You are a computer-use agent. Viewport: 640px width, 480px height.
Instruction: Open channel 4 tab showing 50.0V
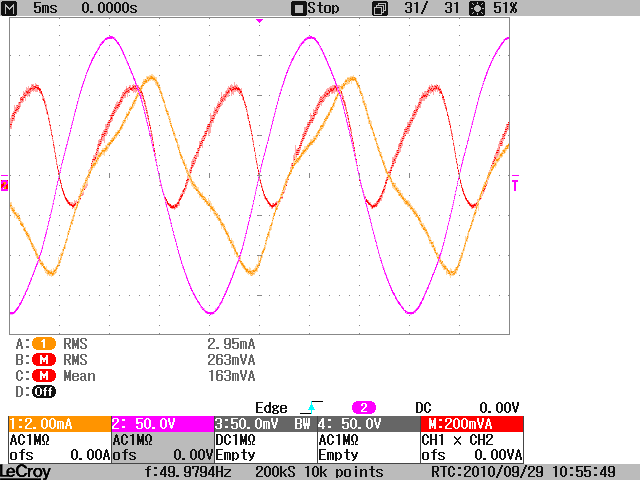coord(369,424)
